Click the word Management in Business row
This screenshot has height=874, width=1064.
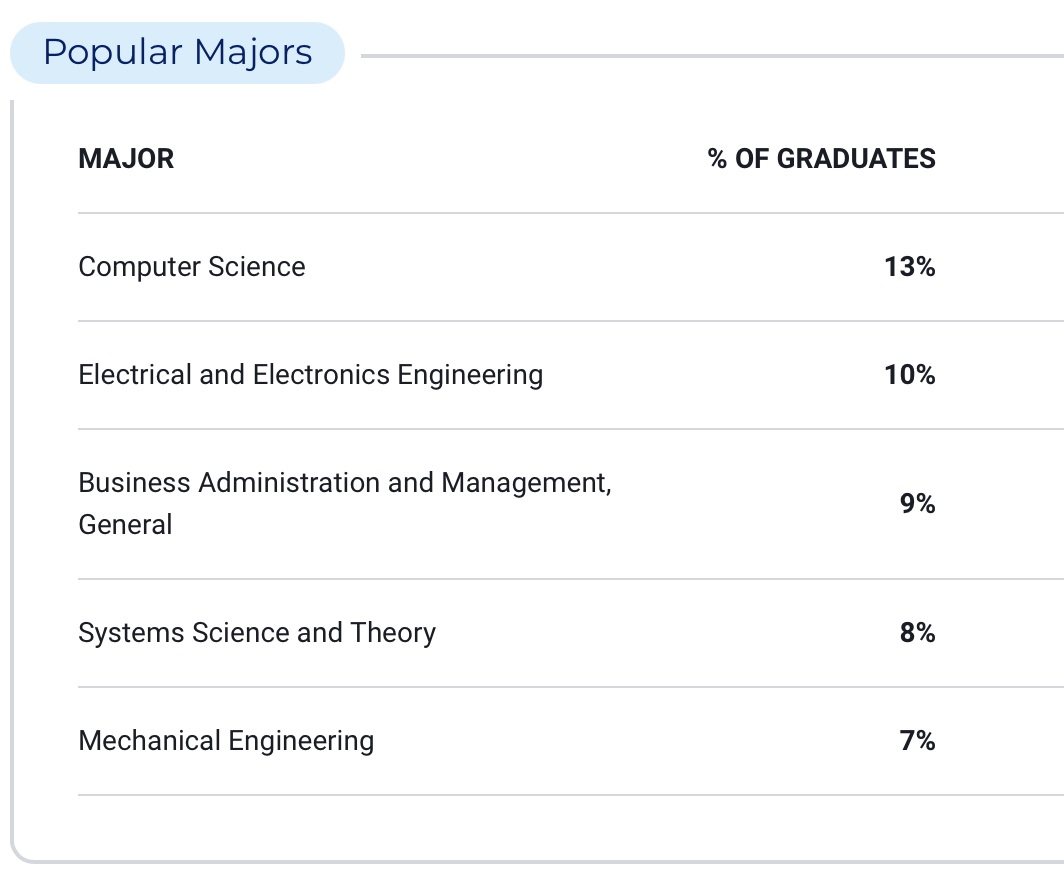pyautogui.click(x=527, y=483)
